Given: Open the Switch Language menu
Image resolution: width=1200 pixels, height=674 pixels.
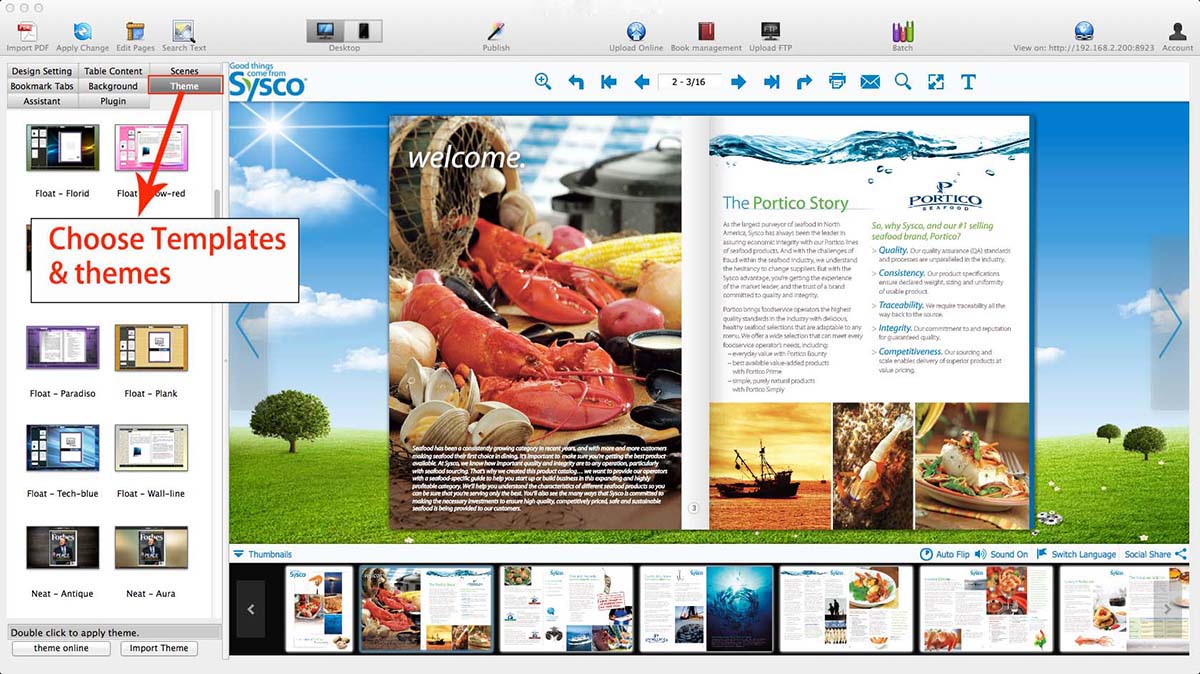Looking at the screenshot, I should click(1076, 554).
